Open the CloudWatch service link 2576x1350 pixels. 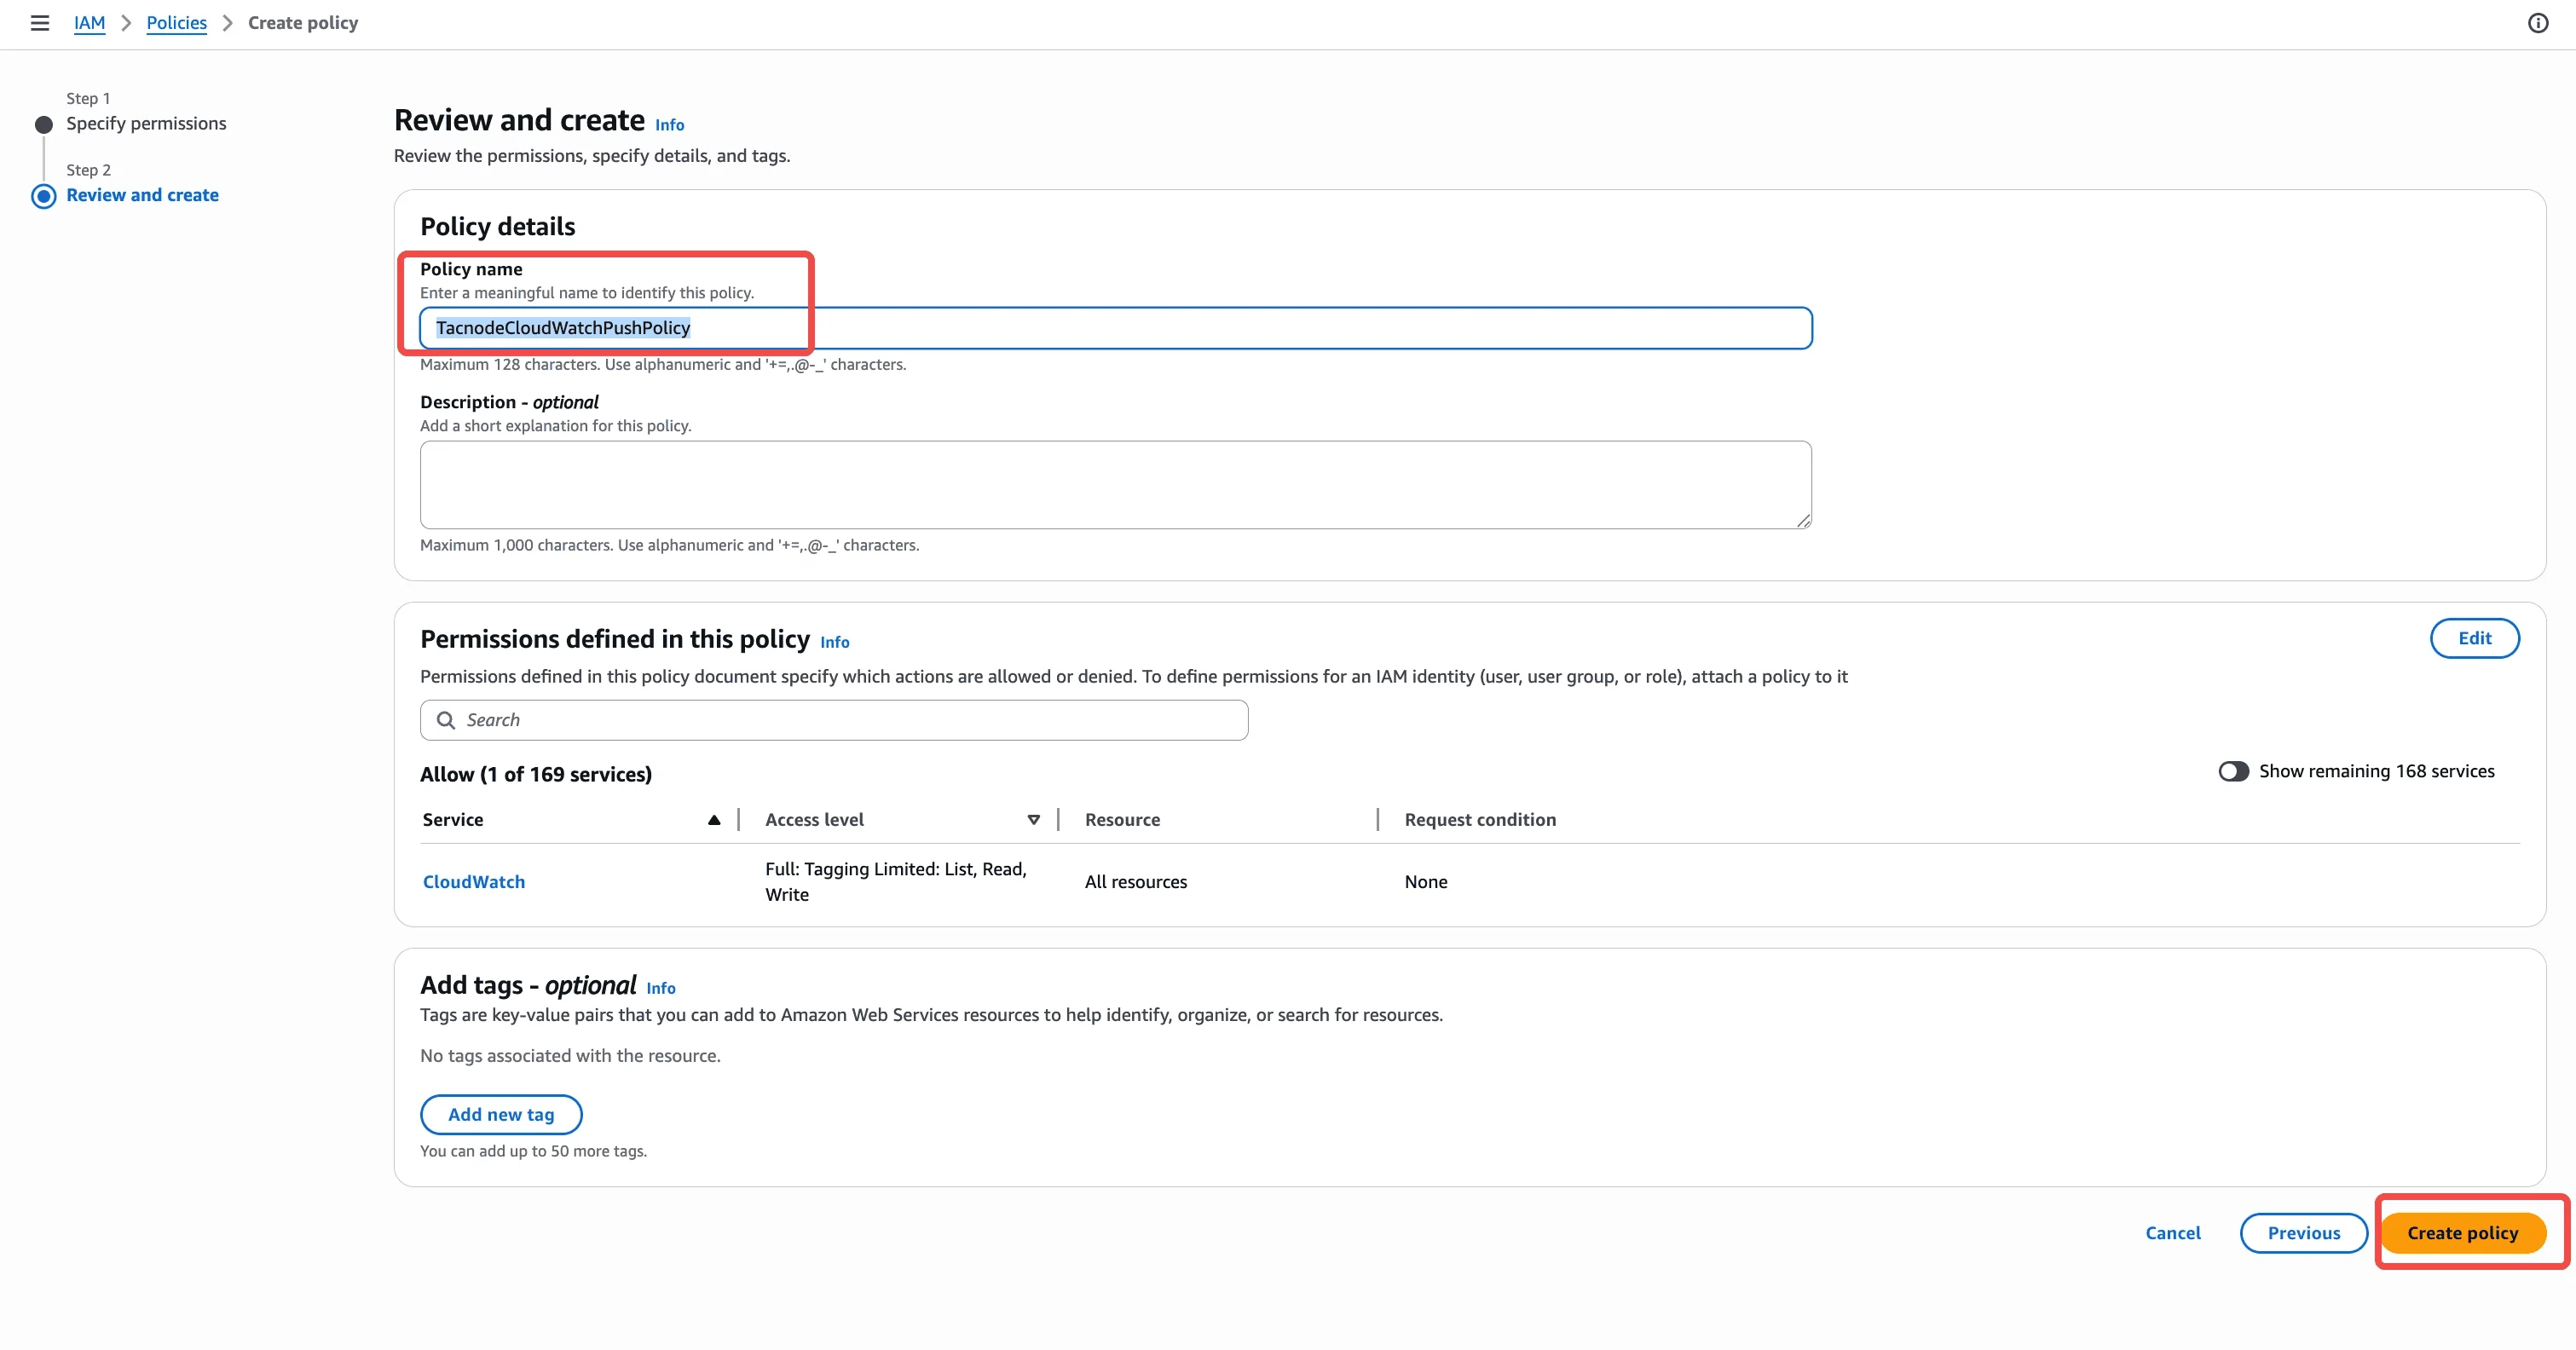473,882
